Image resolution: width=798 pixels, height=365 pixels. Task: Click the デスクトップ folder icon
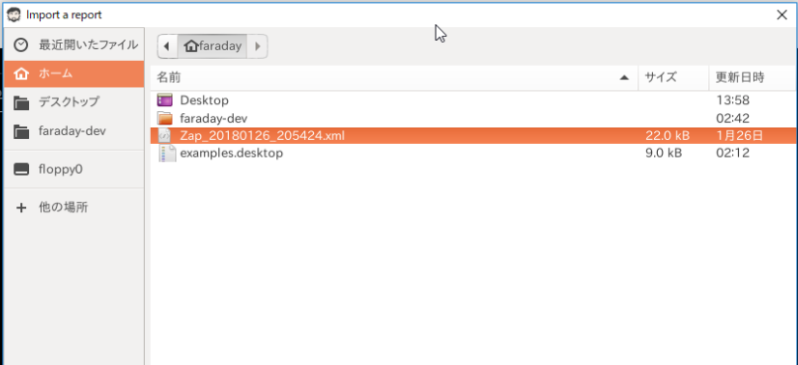click(21, 103)
